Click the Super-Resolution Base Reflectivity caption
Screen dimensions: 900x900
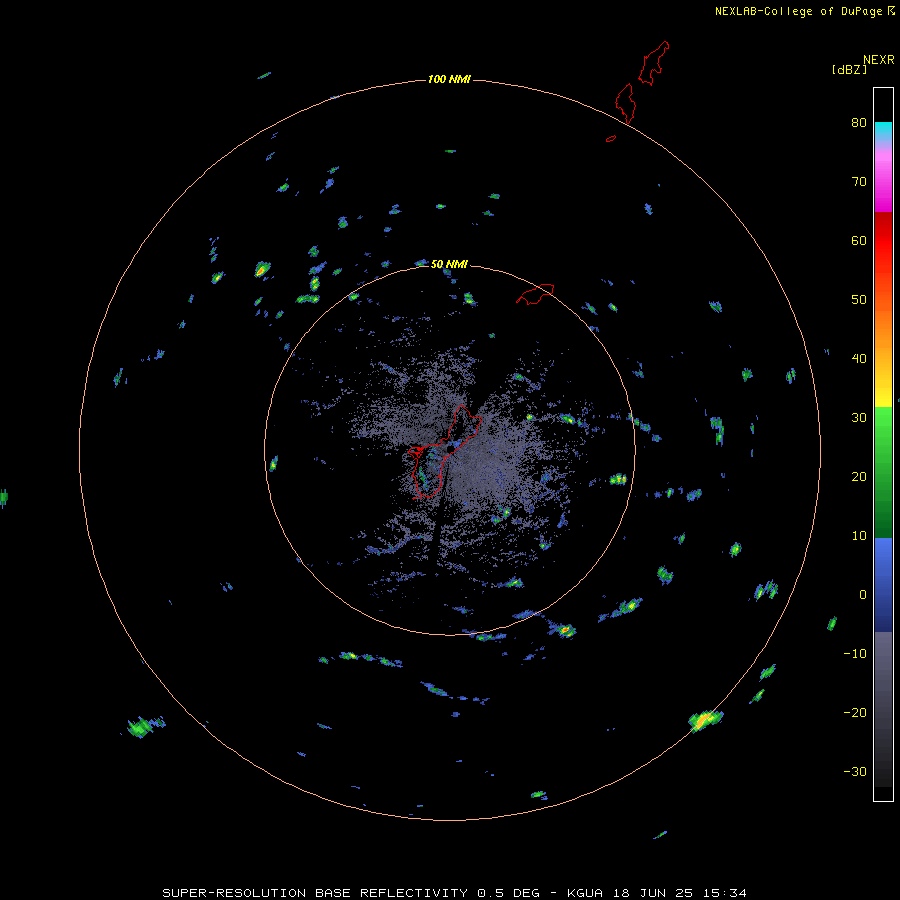pyautogui.click(x=455, y=893)
